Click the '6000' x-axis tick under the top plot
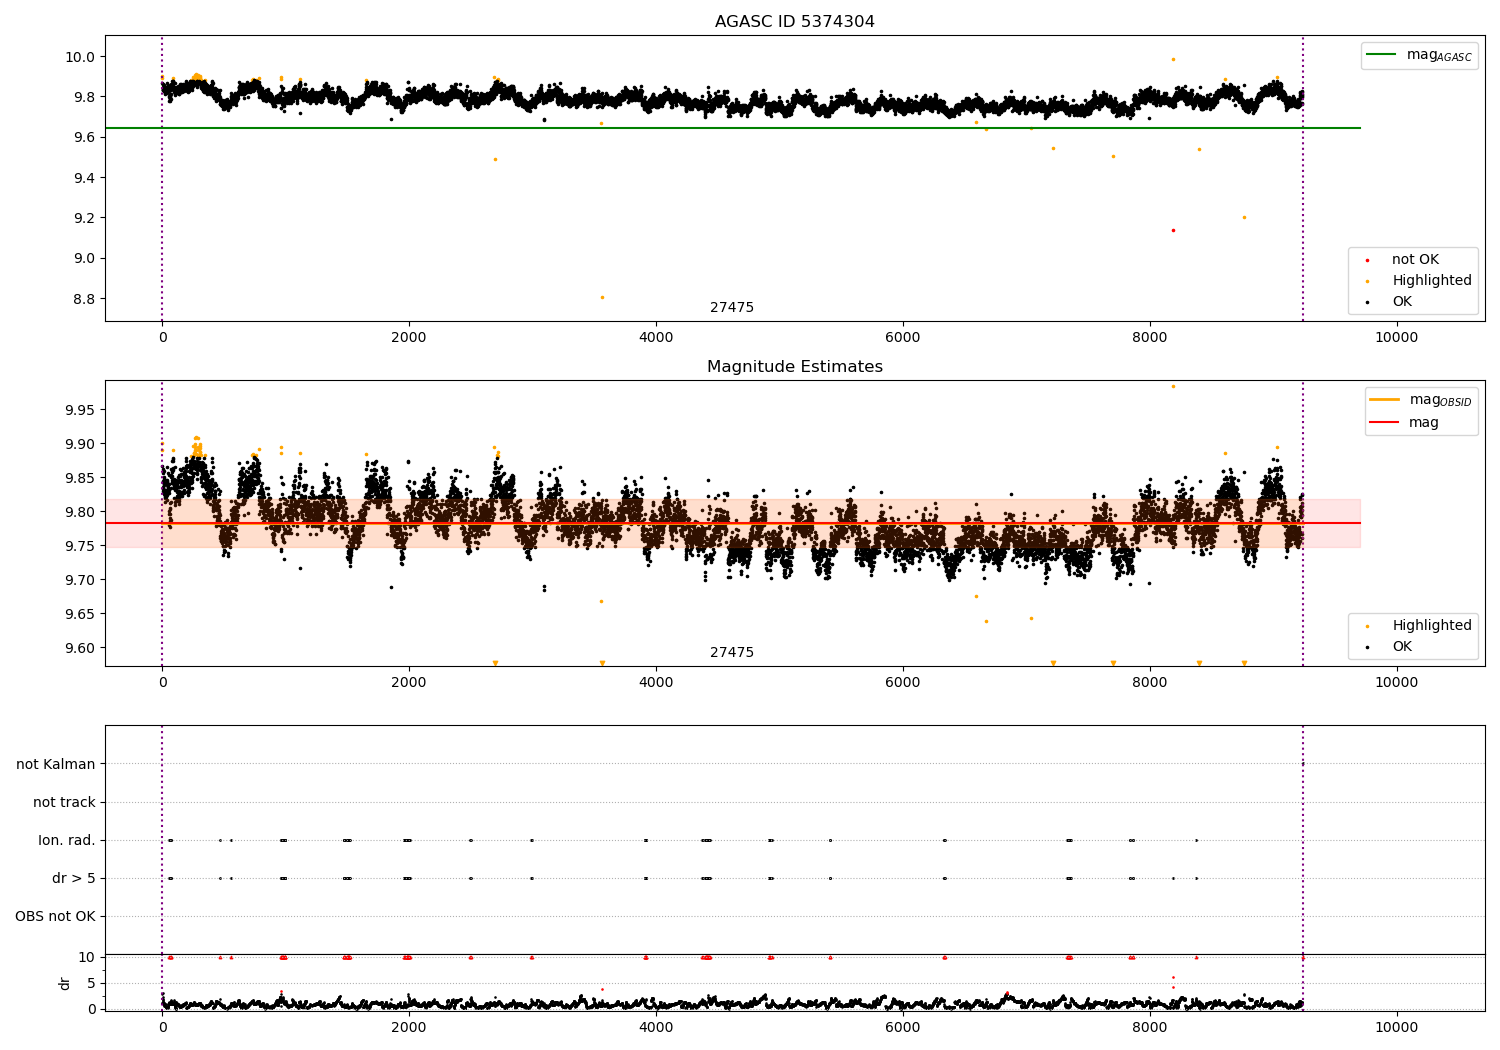1500x1050 pixels. [x=903, y=338]
